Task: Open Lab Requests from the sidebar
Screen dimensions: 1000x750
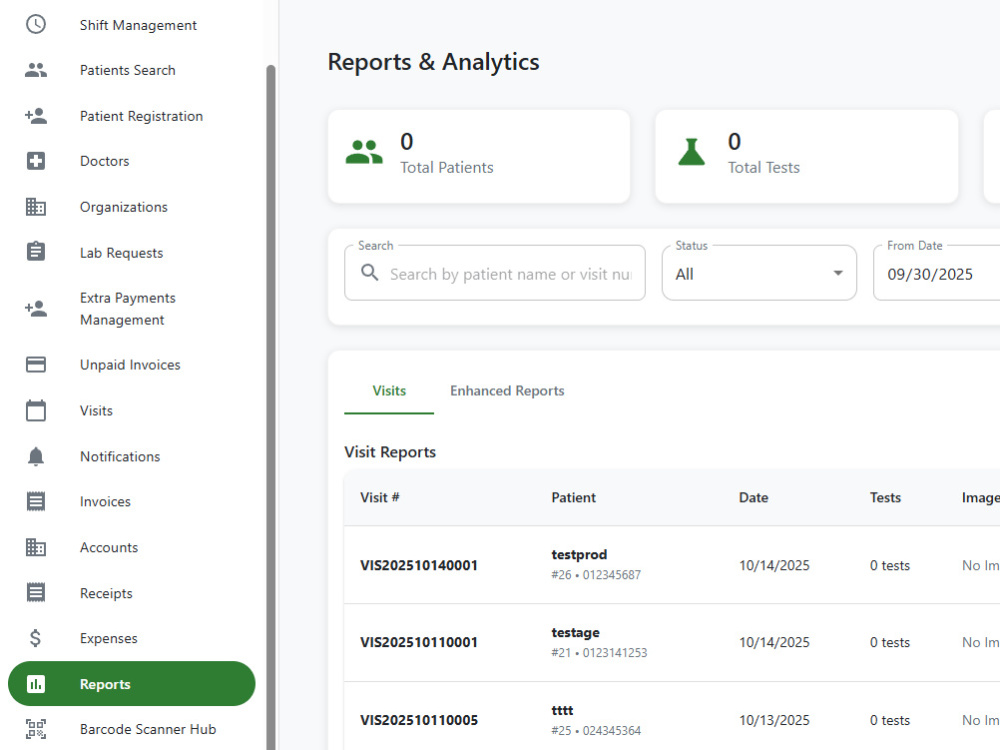Action: click(122, 253)
